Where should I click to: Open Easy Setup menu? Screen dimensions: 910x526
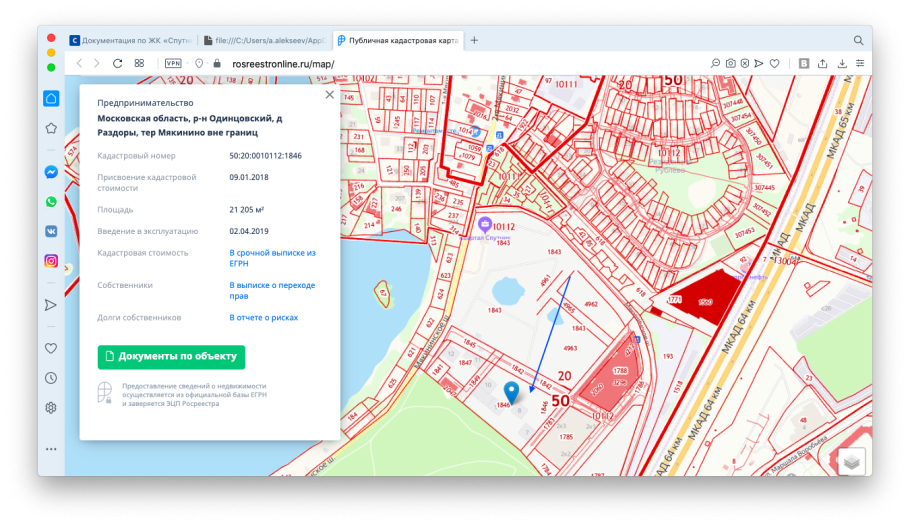pyautogui.click(x=860, y=63)
